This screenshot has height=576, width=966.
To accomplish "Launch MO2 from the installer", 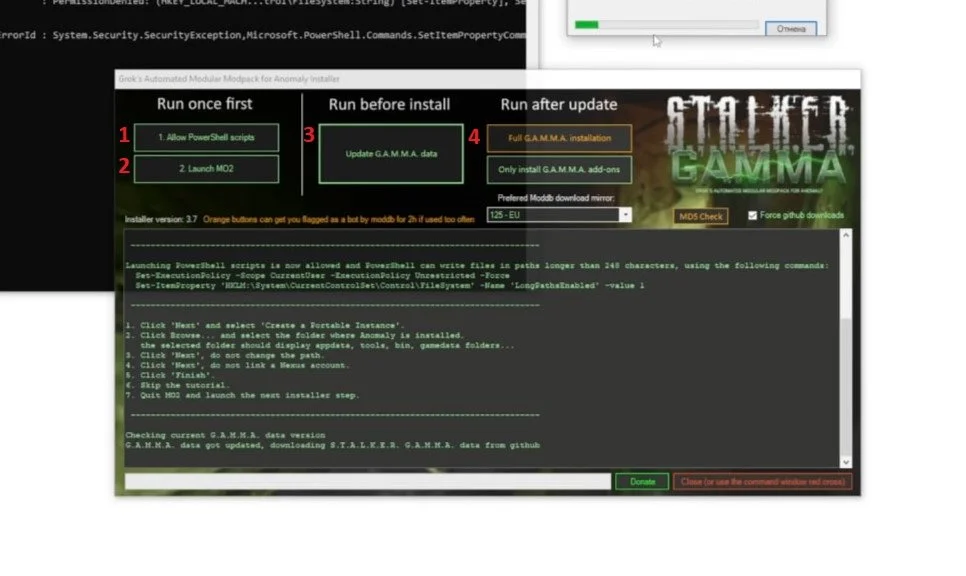I will (x=206, y=169).
